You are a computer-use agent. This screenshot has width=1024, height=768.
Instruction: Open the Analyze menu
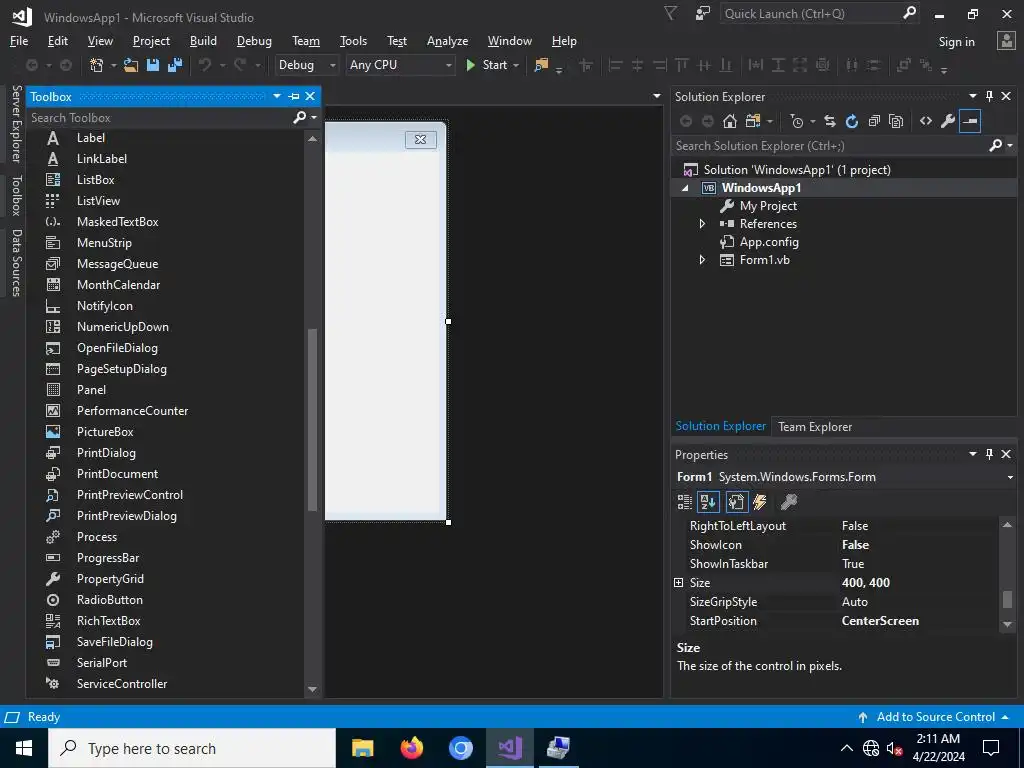(447, 40)
